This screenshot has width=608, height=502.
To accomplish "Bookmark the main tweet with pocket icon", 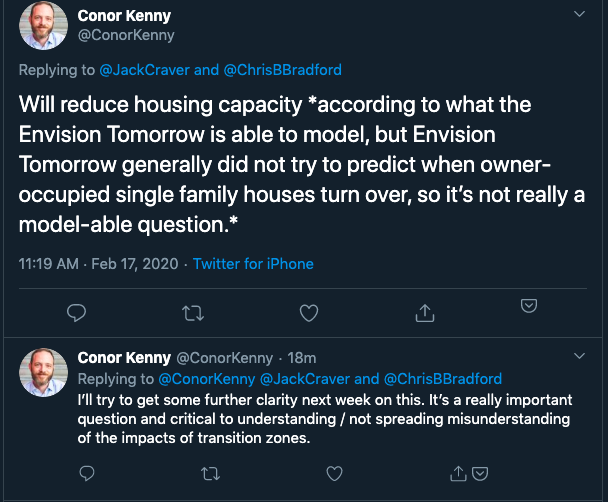I will [529, 305].
